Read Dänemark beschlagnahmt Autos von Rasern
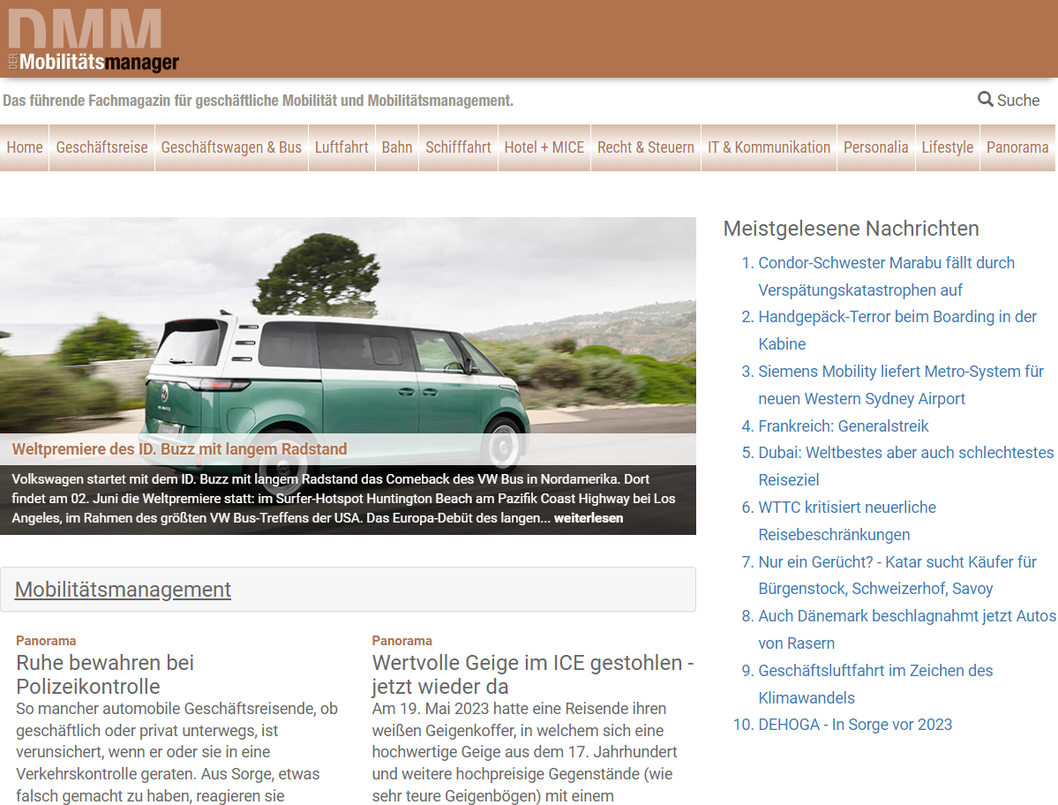 (x=907, y=629)
